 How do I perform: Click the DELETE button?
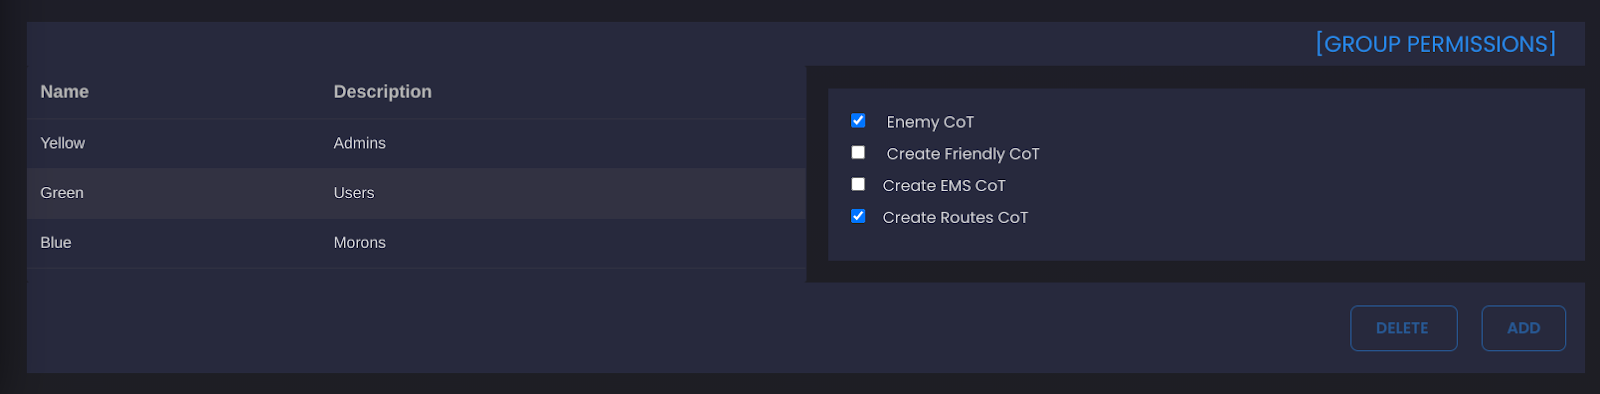coord(1403,328)
